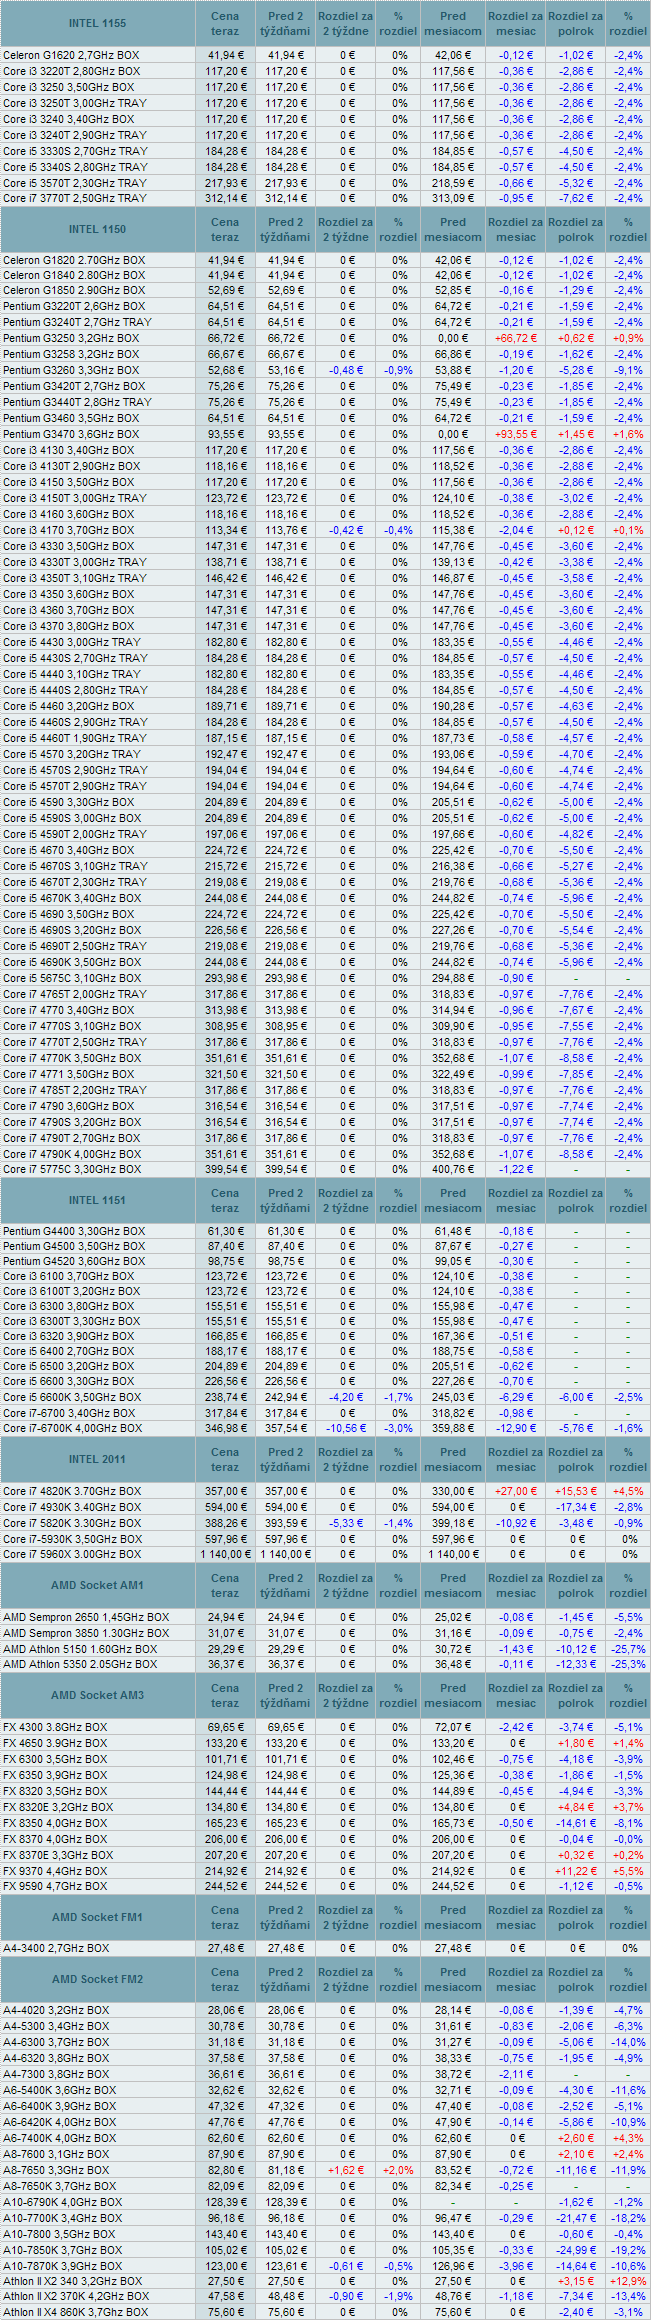
Task: Select the Core i7 4790K 4,00GHz BOX name
Action: [x=72, y=1154]
